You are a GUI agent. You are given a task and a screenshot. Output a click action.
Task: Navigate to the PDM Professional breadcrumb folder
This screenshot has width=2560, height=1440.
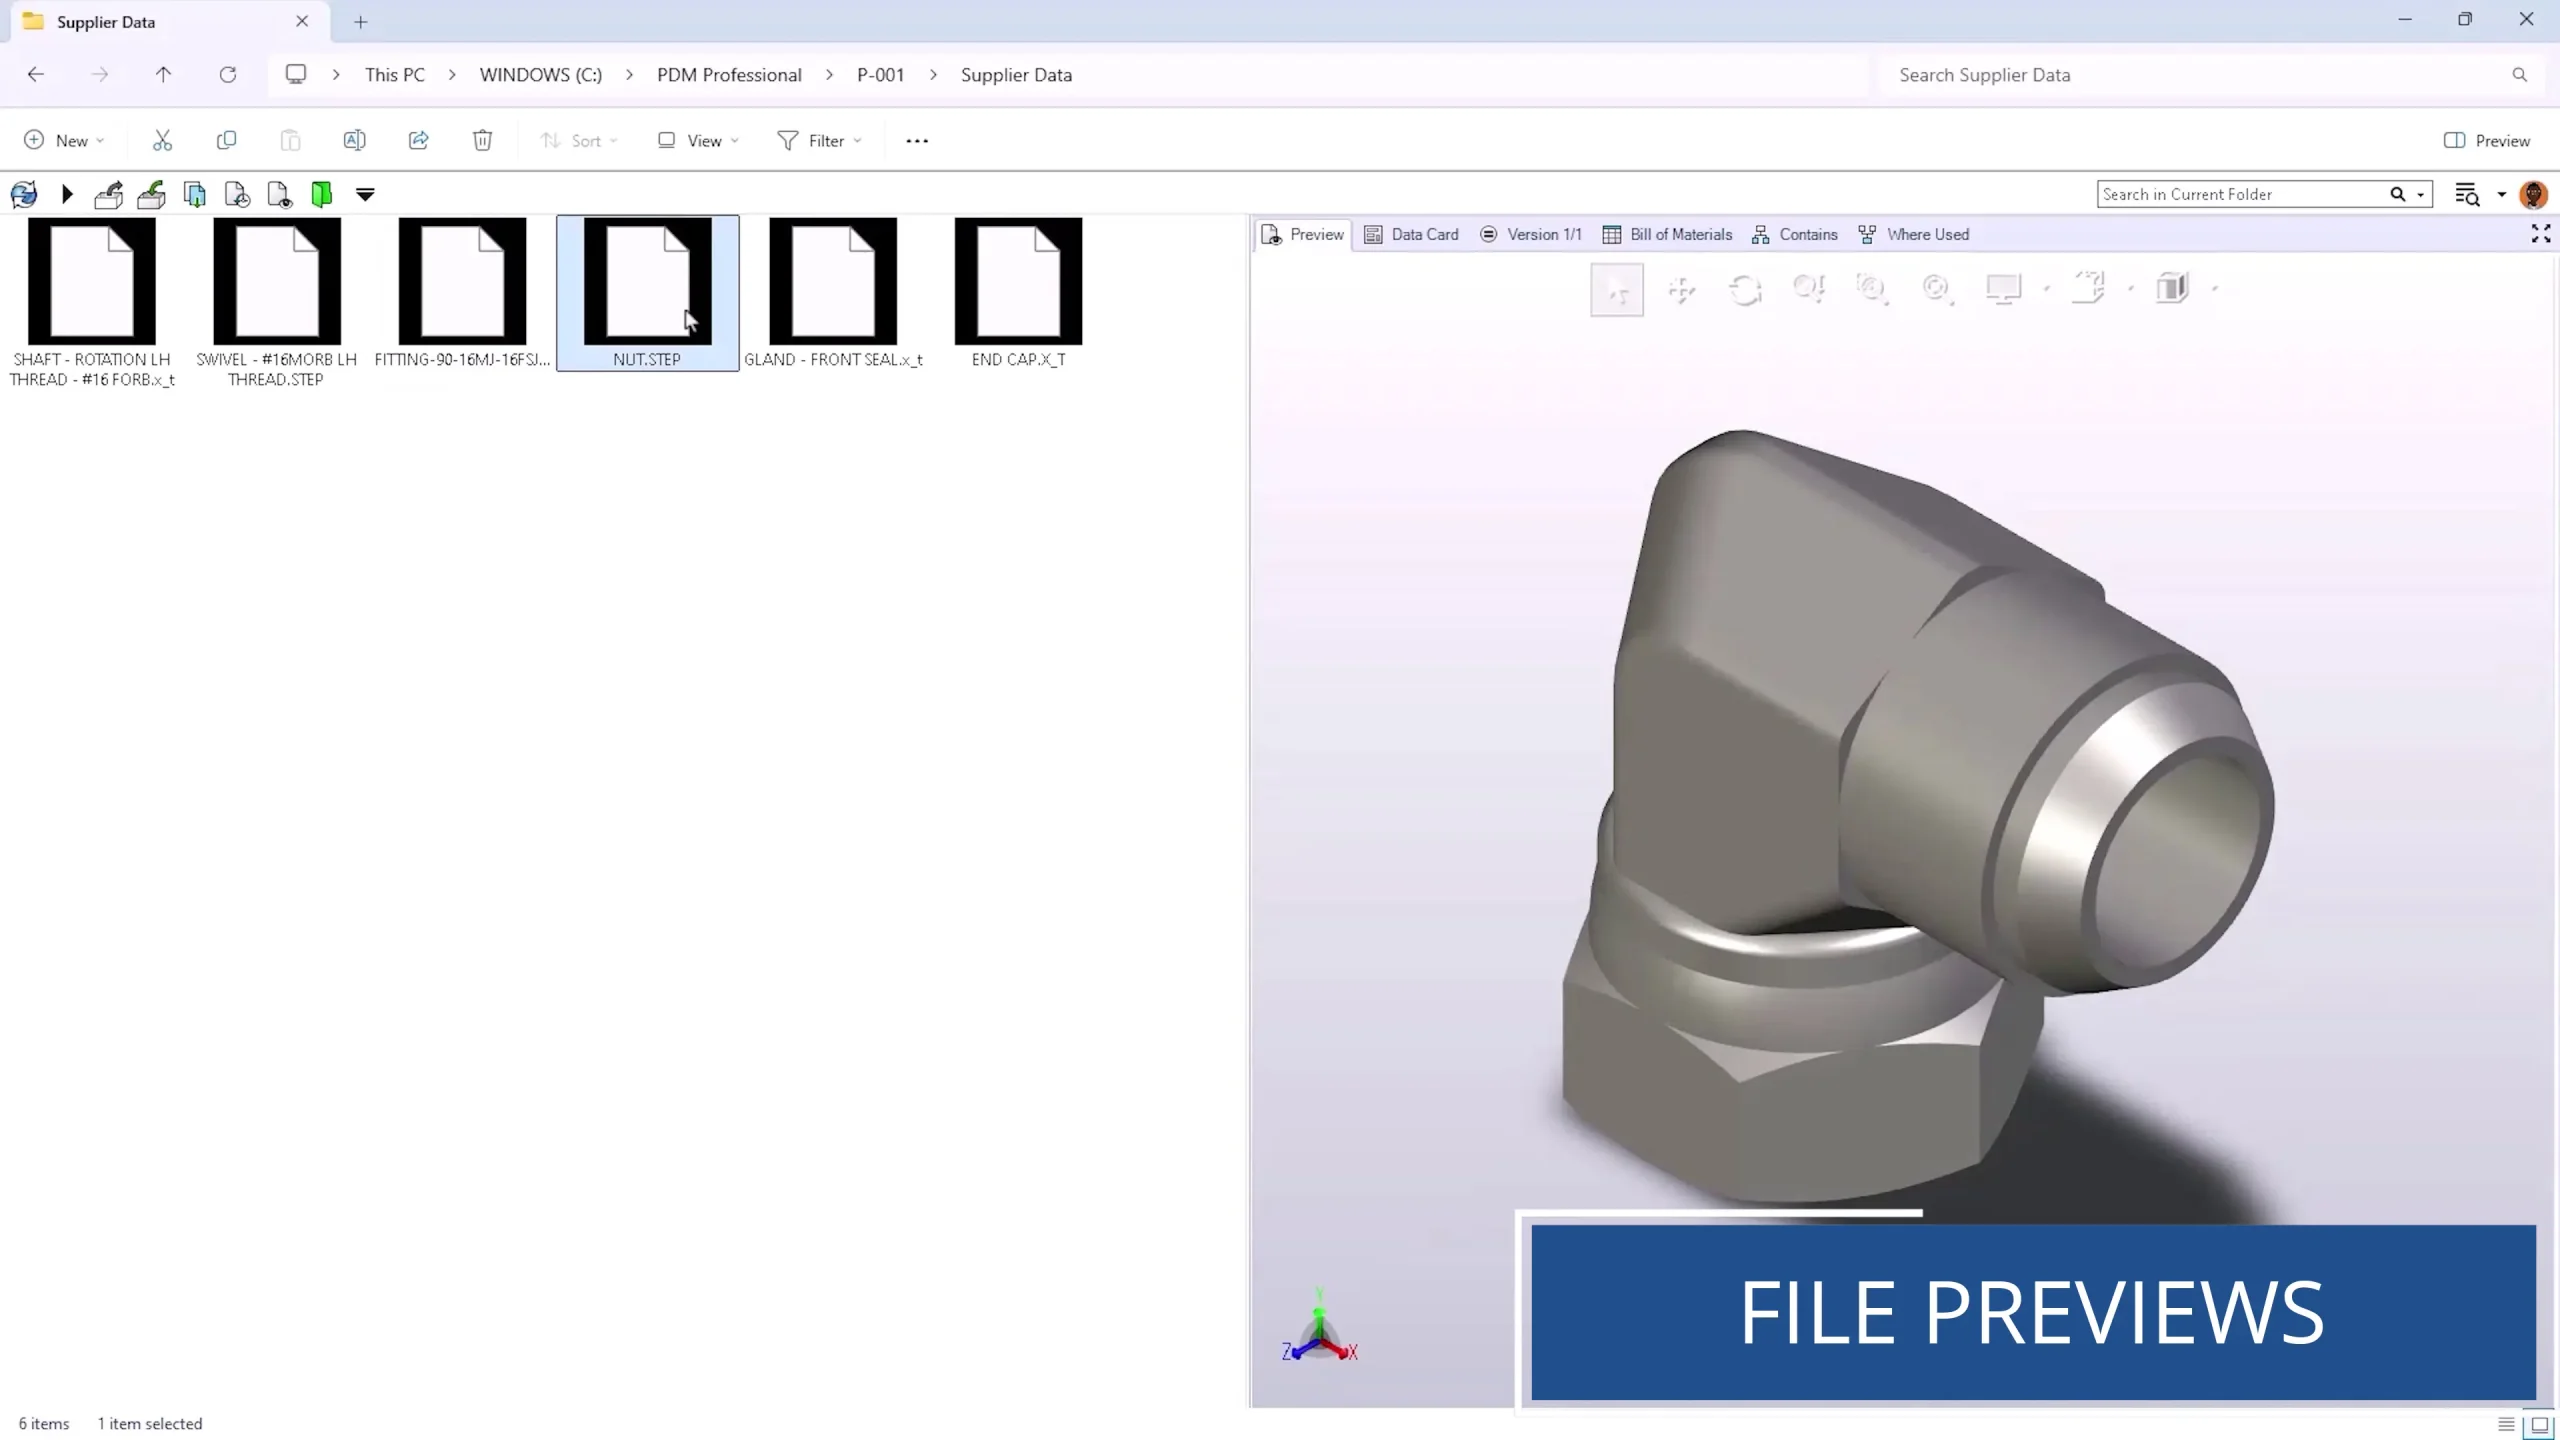coord(729,74)
